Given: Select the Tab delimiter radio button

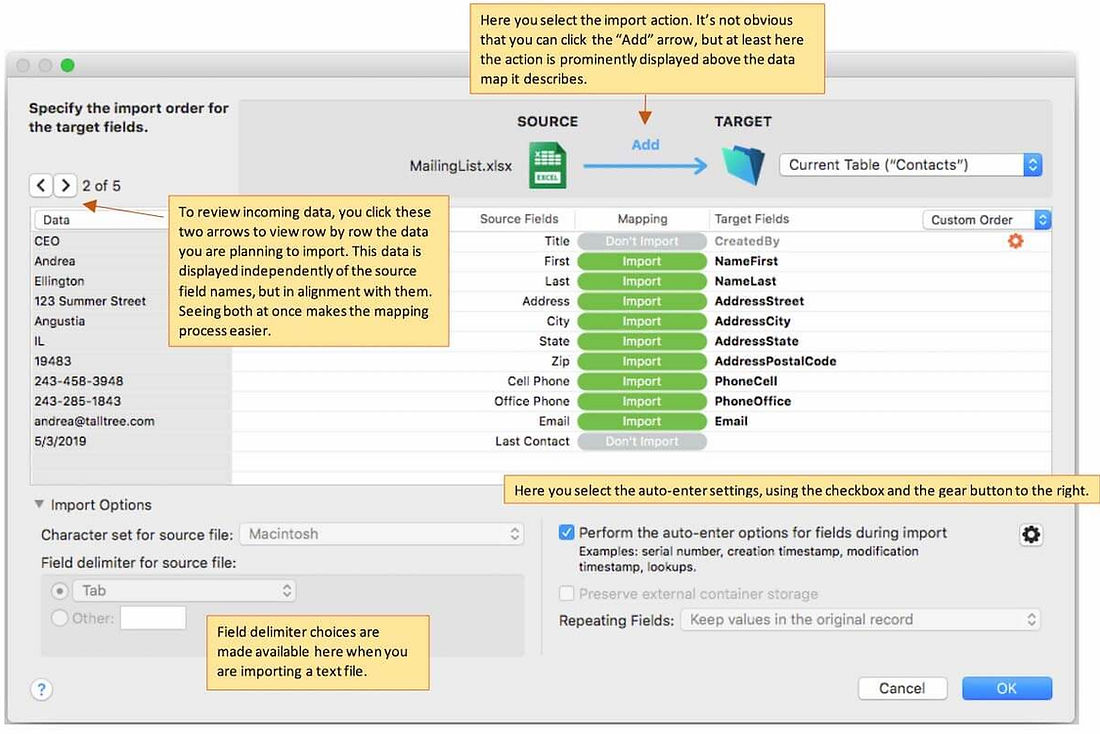Looking at the screenshot, I should (x=60, y=591).
